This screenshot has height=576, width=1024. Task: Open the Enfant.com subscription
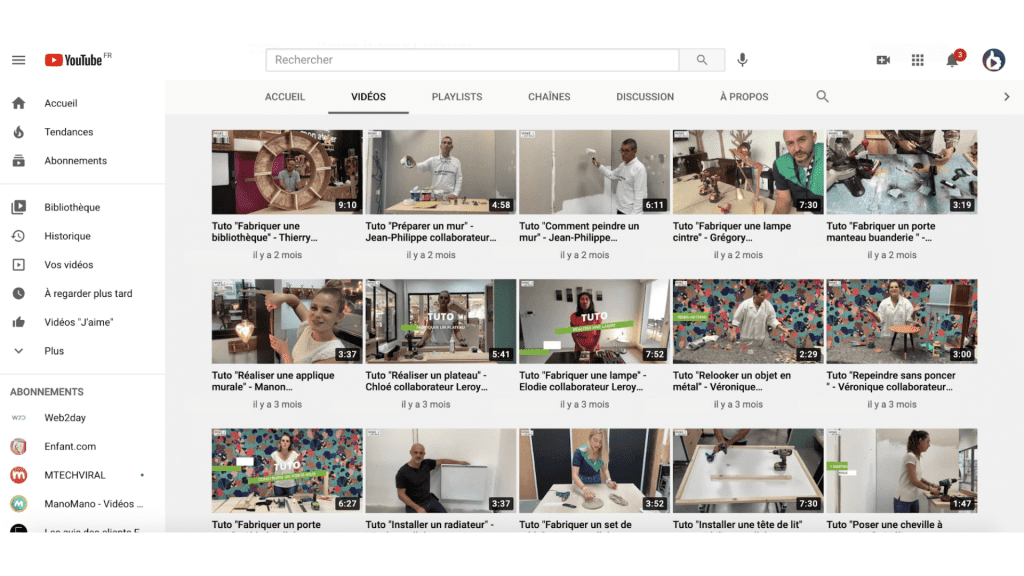point(70,447)
